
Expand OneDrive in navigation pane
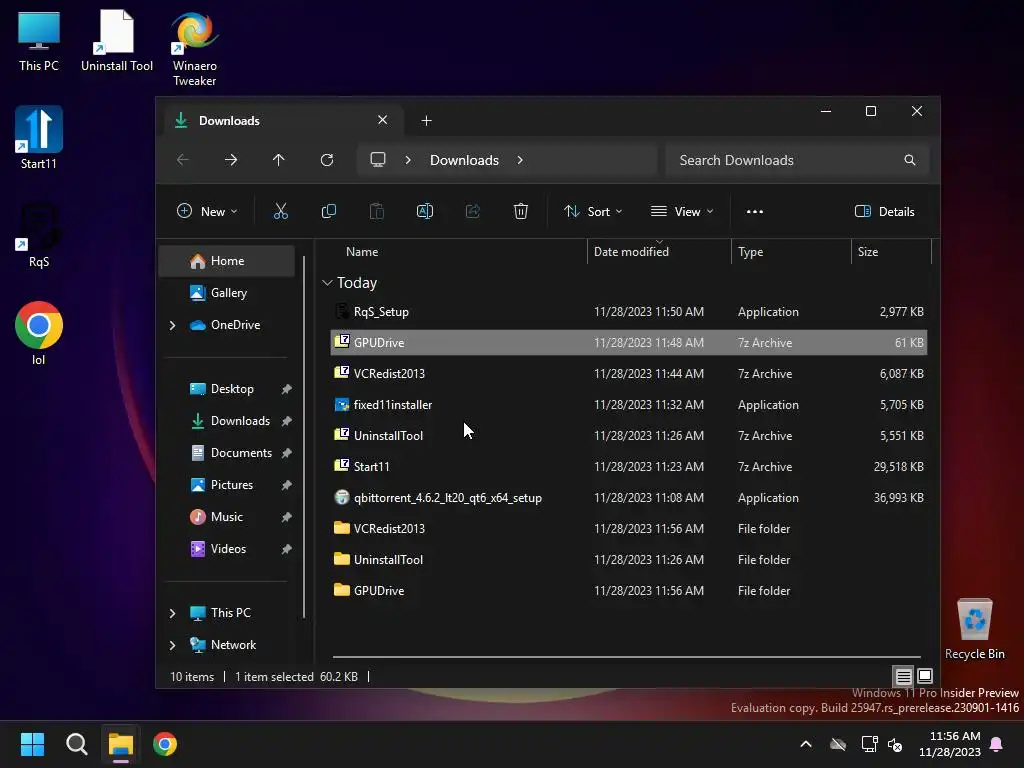(172, 325)
